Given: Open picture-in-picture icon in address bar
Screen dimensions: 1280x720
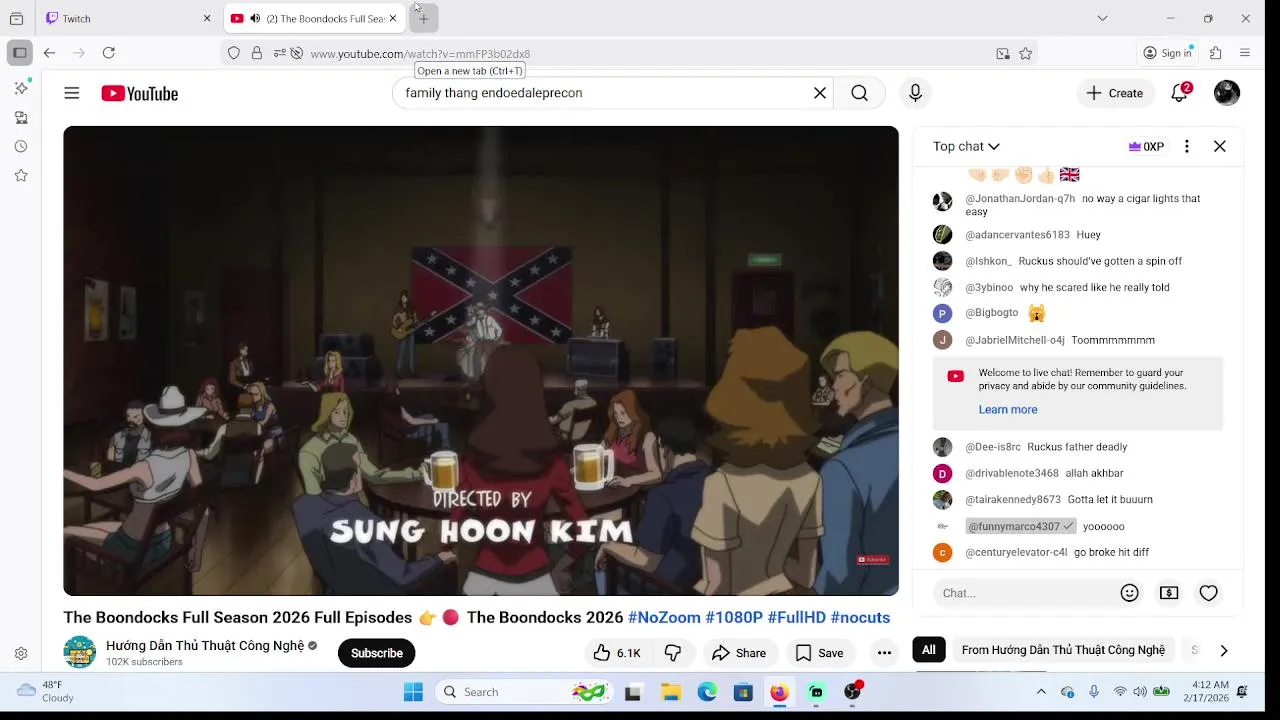Looking at the screenshot, I should 1003,54.
